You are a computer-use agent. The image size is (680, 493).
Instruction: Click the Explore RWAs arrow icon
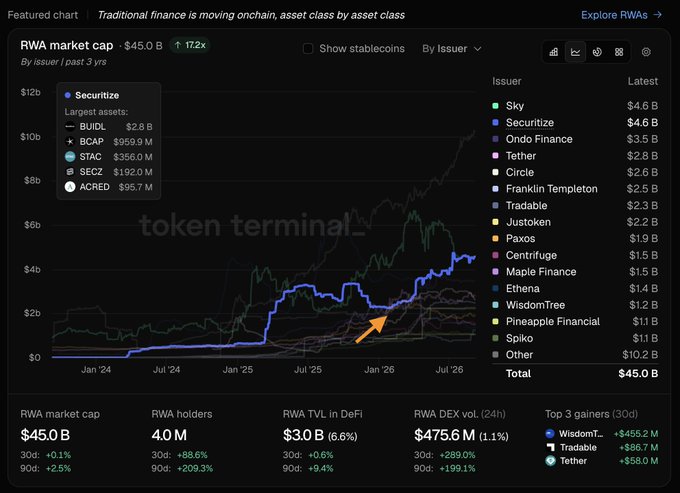[658, 15]
